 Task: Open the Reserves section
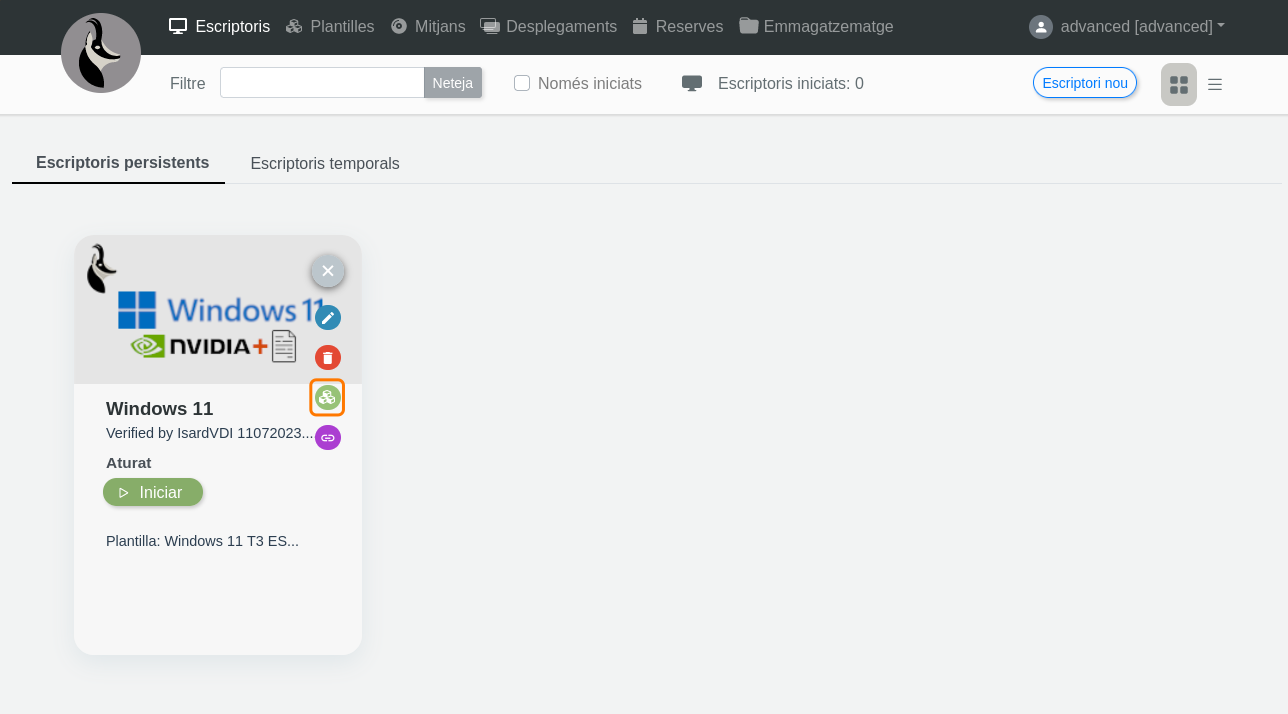(678, 27)
